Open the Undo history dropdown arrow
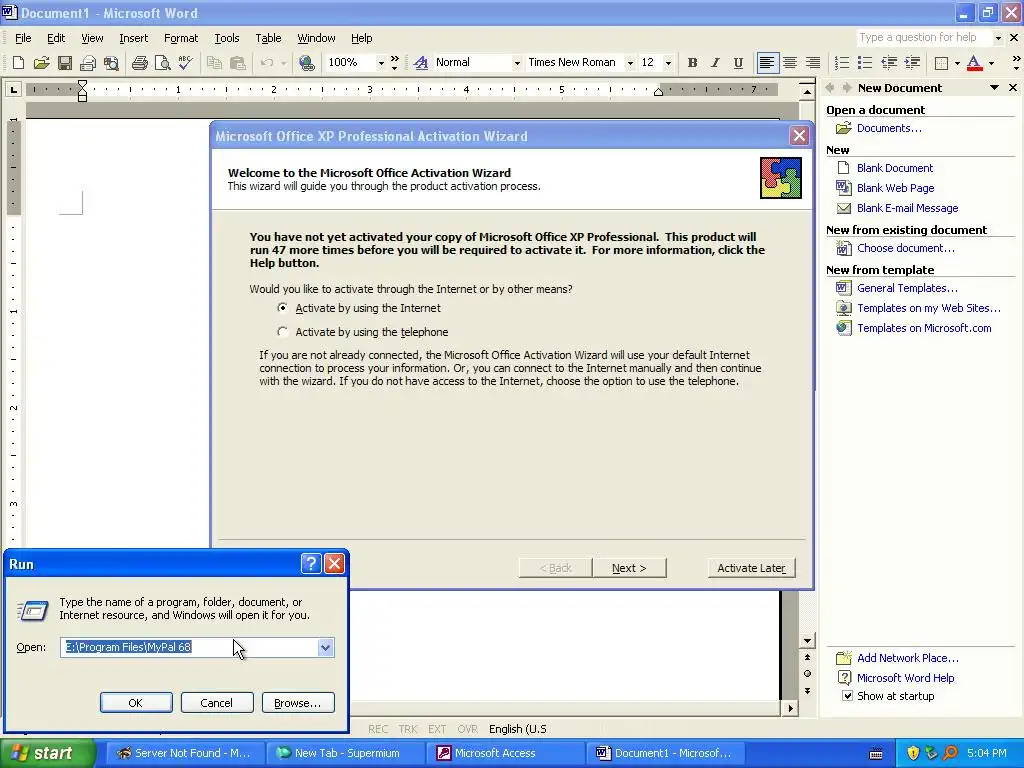The image size is (1024, 768). coord(283,63)
